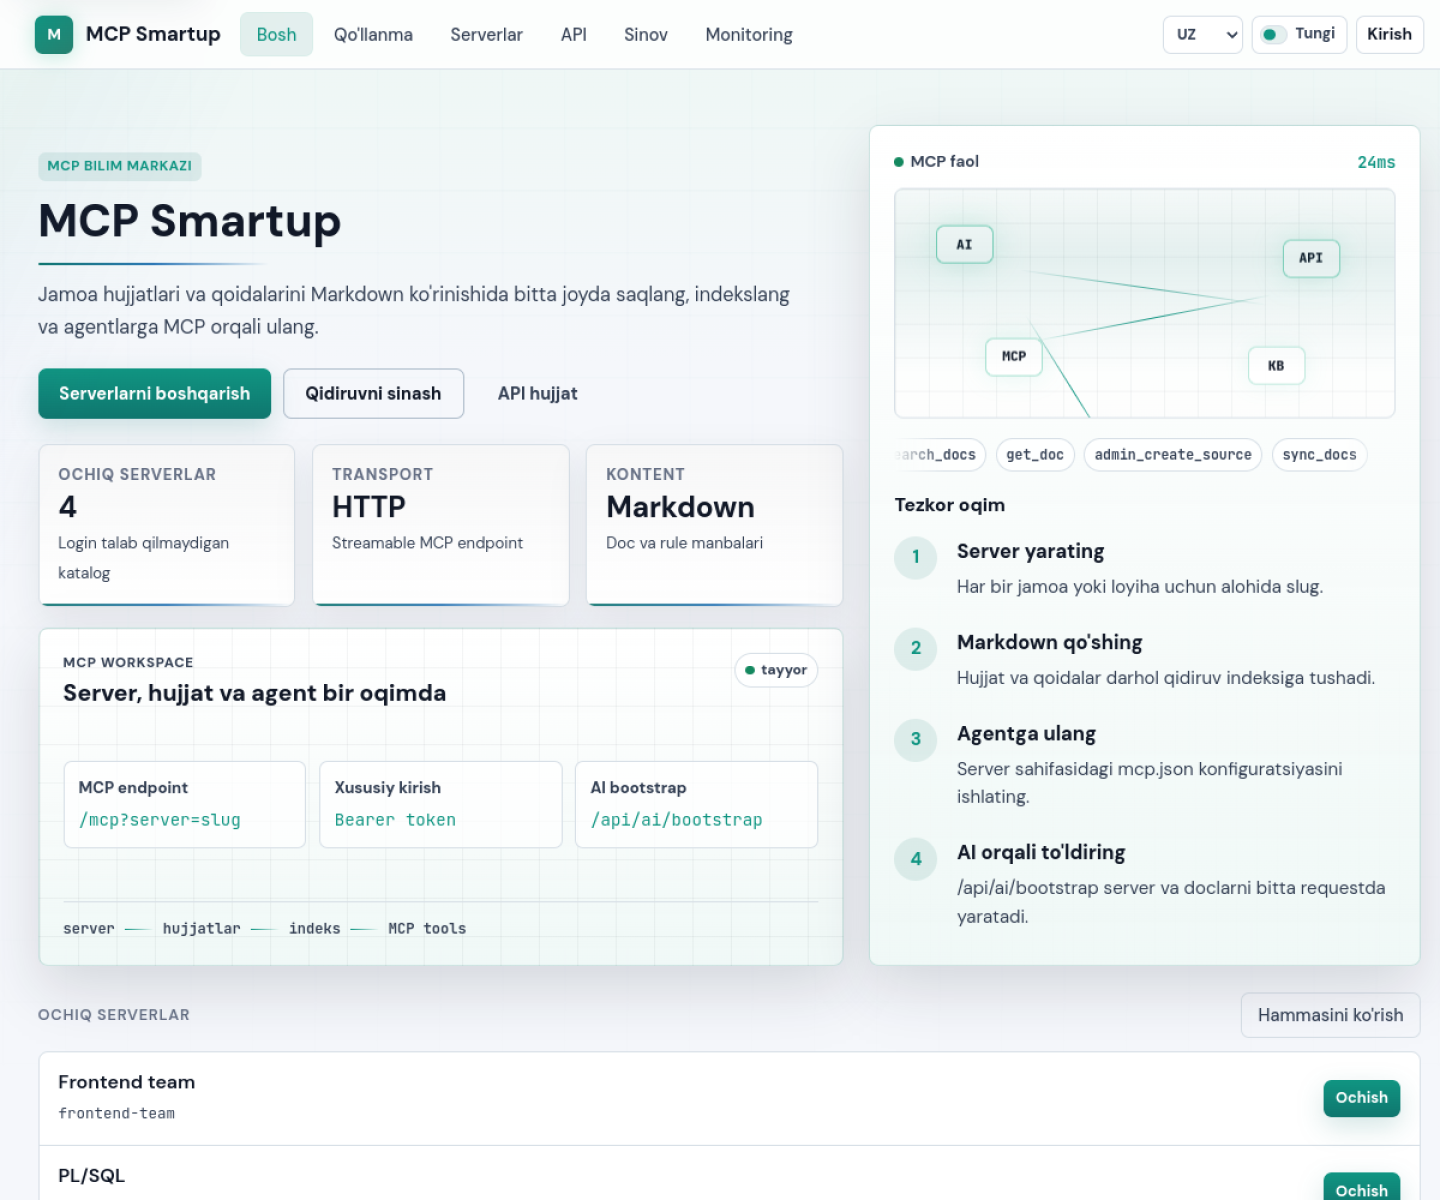
Task: Select the Bosh navigation tab
Action: [x=276, y=34]
